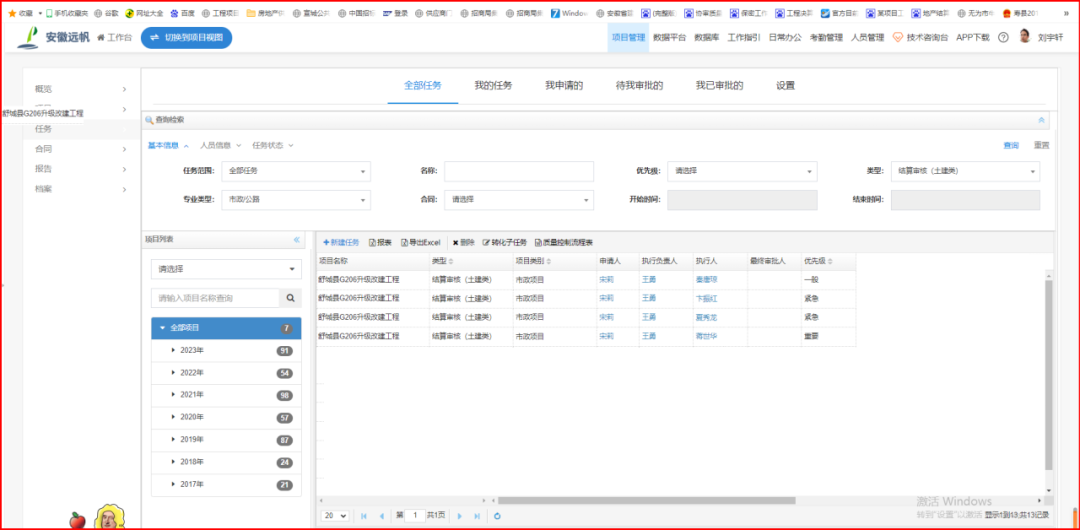Click the 名称 text input field

pos(518,171)
